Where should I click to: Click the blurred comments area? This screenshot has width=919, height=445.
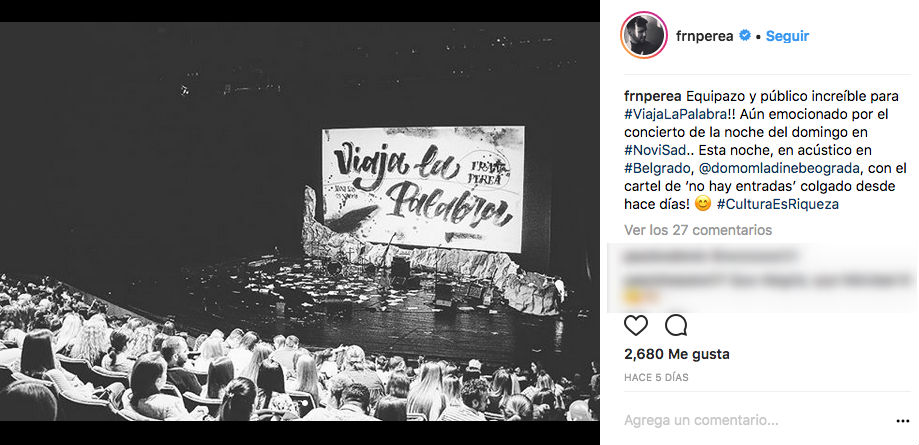pos(760,278)
